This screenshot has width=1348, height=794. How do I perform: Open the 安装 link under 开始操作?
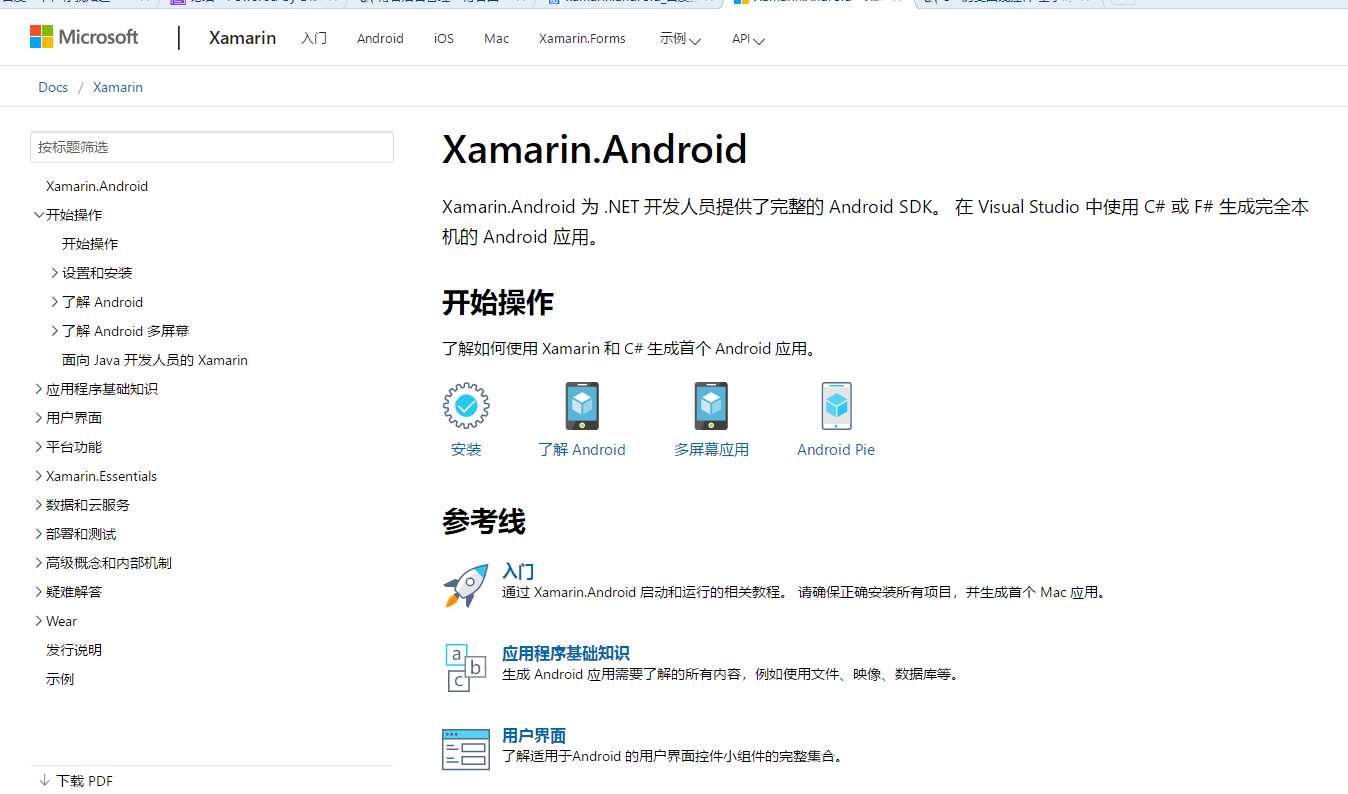pyautogui.click(x=466, y=450)
